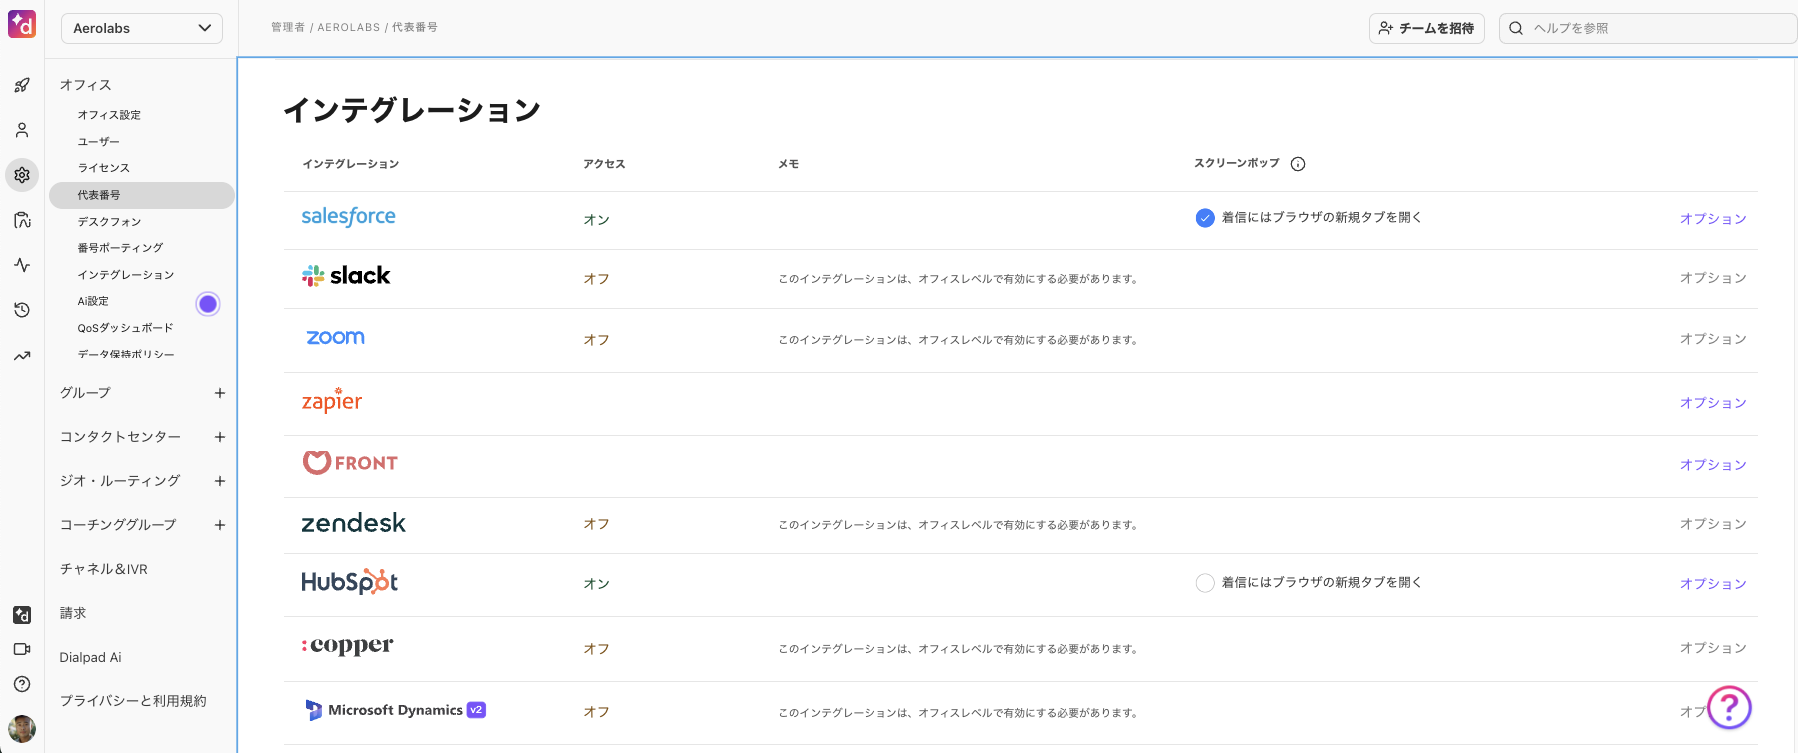Click the help question mark sidebar icon

pos(22,684)
